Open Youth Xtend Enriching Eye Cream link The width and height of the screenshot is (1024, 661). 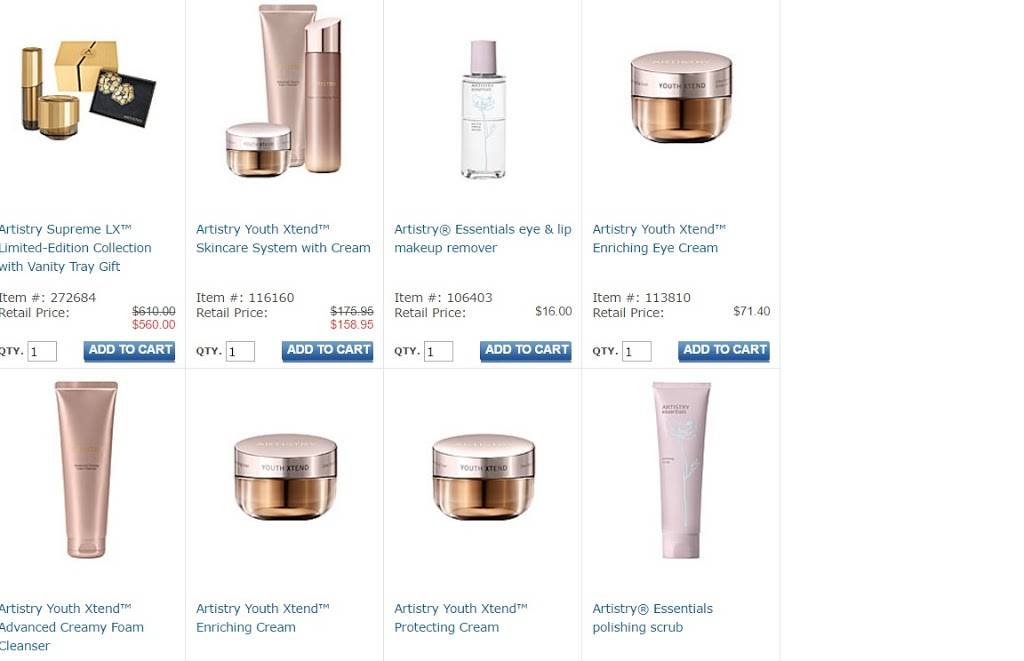659,238
